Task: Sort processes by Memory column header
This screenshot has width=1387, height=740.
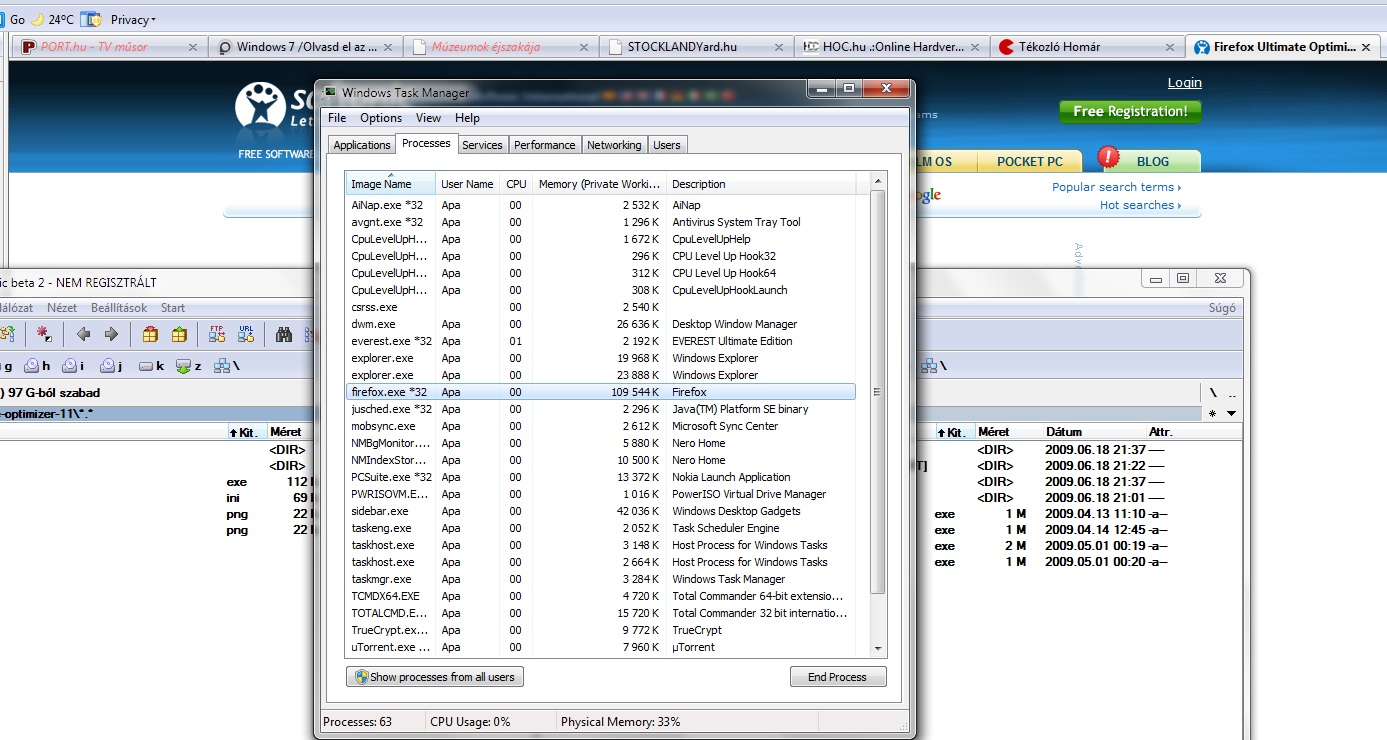Action: coord(599,184)
